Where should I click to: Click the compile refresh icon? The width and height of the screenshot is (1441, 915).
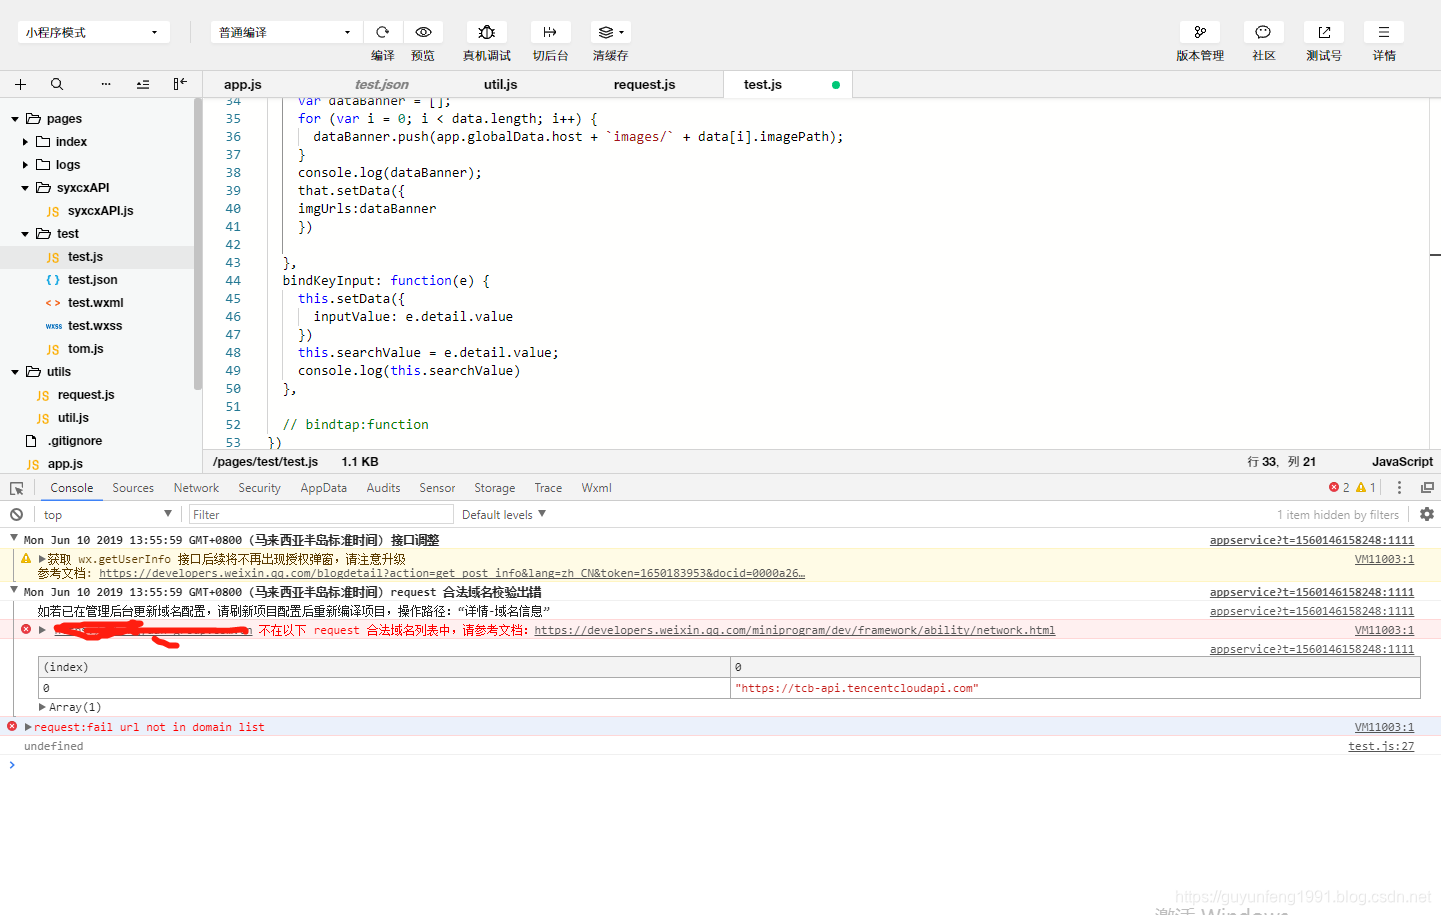tap(382, 32)
